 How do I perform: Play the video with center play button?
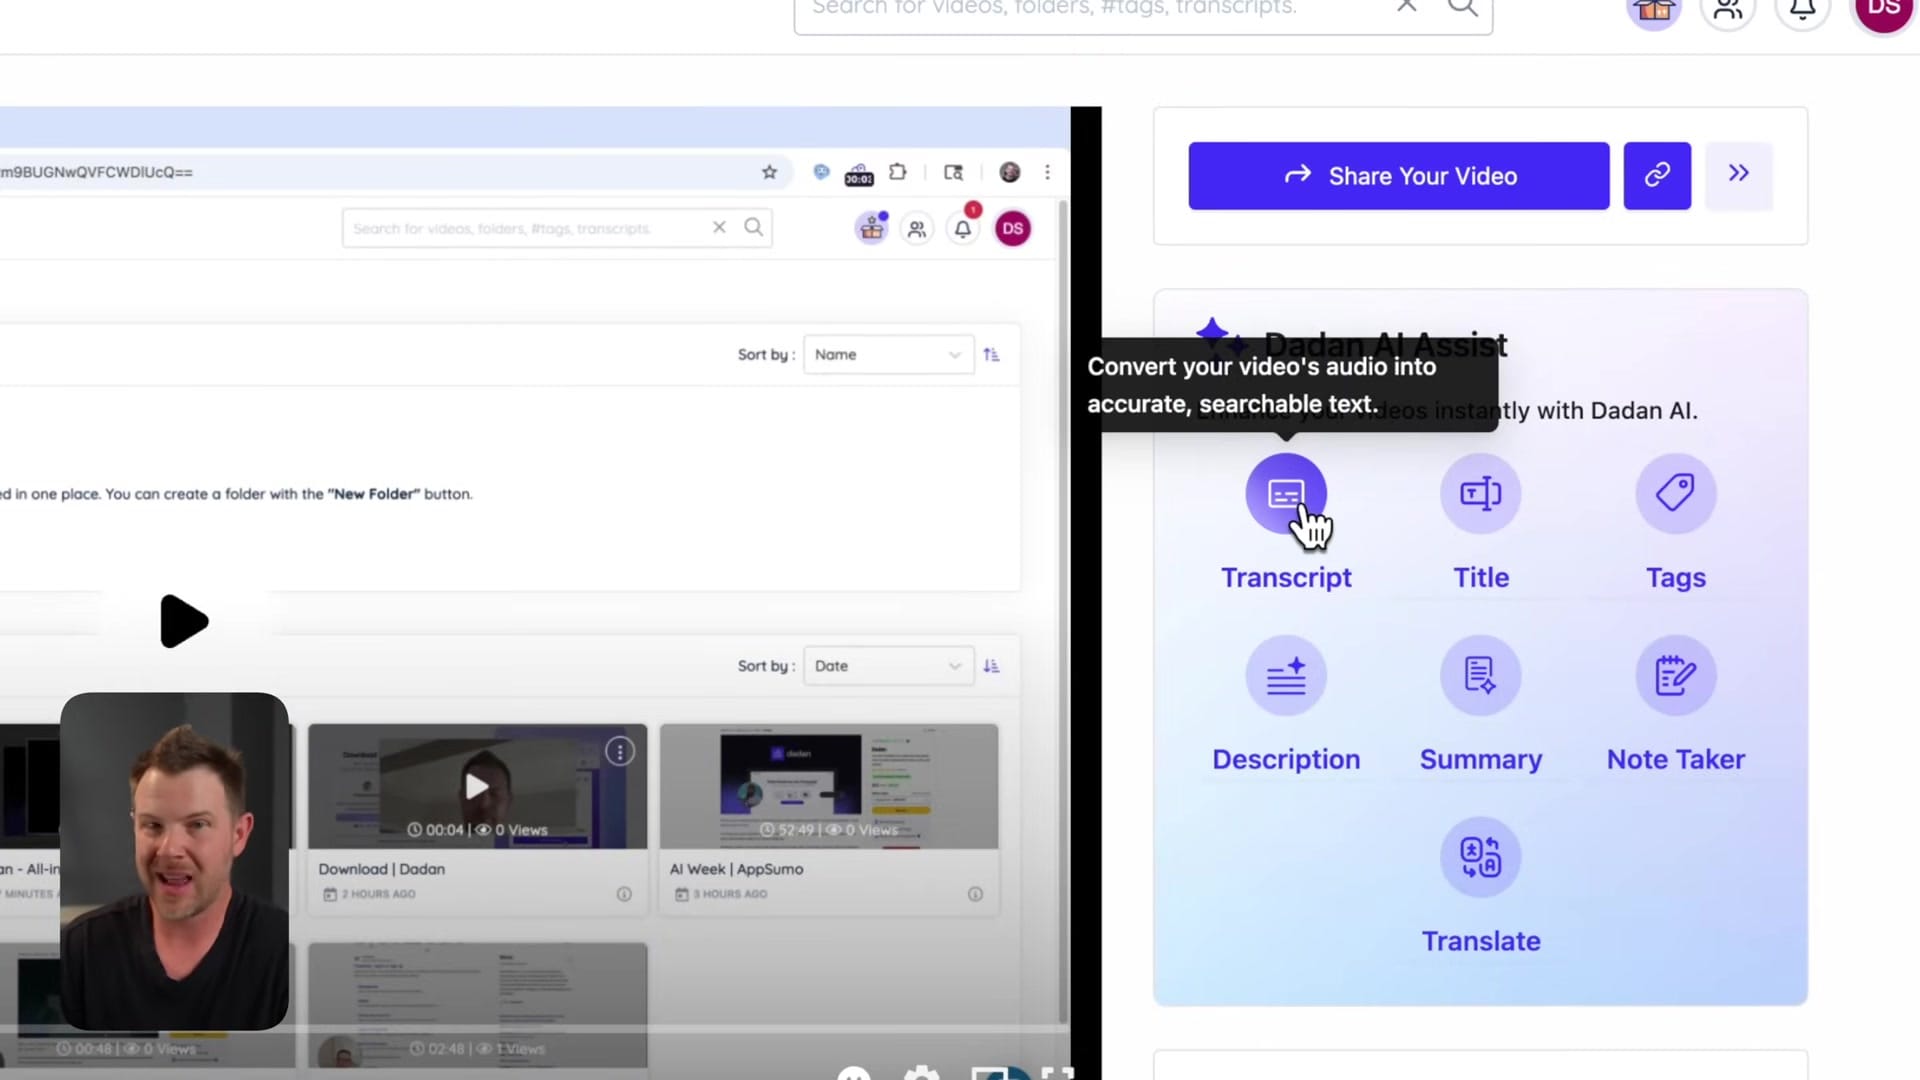pos(184,621)
